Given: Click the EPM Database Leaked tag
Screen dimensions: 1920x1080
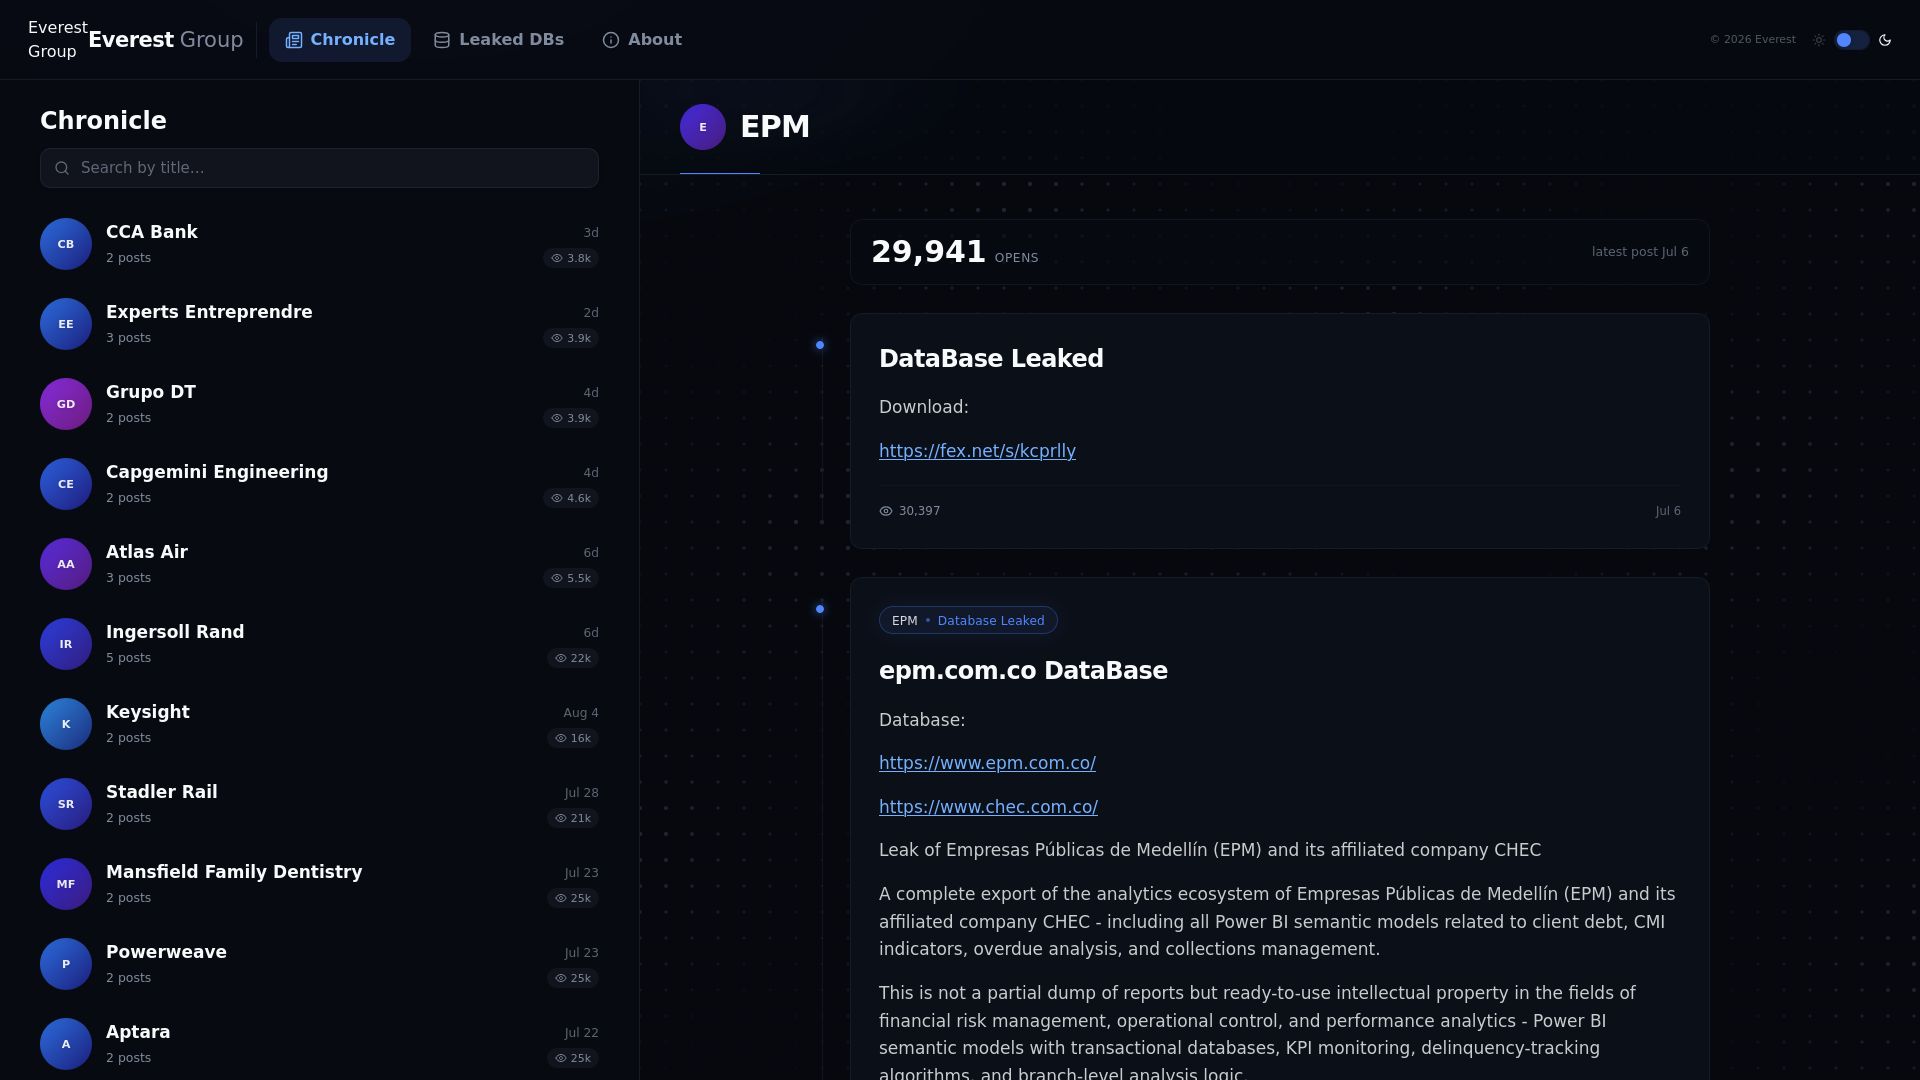Looking at the screenshot, I should click(x=968, y=620).
